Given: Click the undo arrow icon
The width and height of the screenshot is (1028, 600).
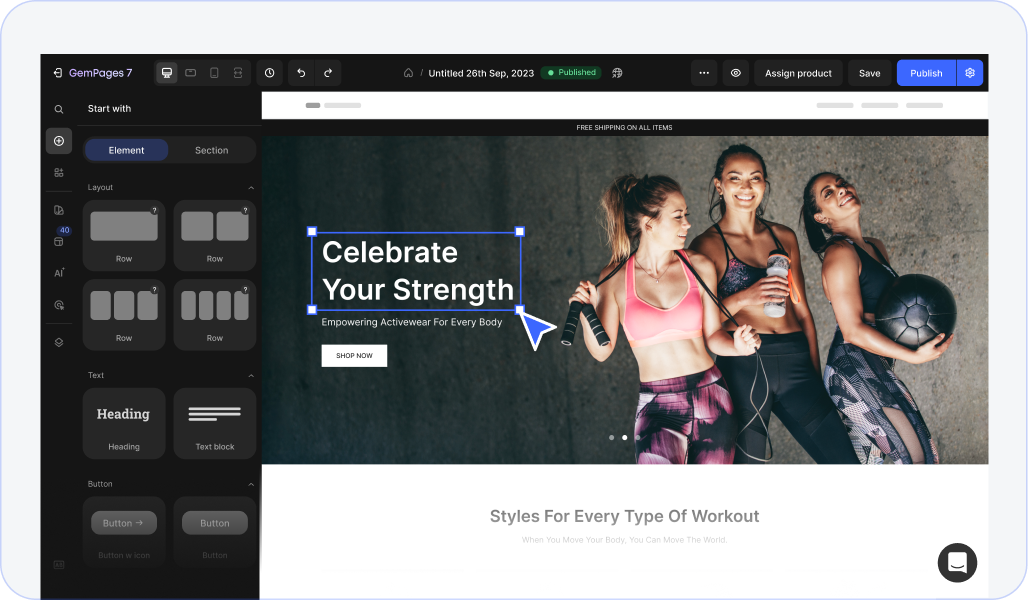Looking at the screenshot, I should (301, 73).
